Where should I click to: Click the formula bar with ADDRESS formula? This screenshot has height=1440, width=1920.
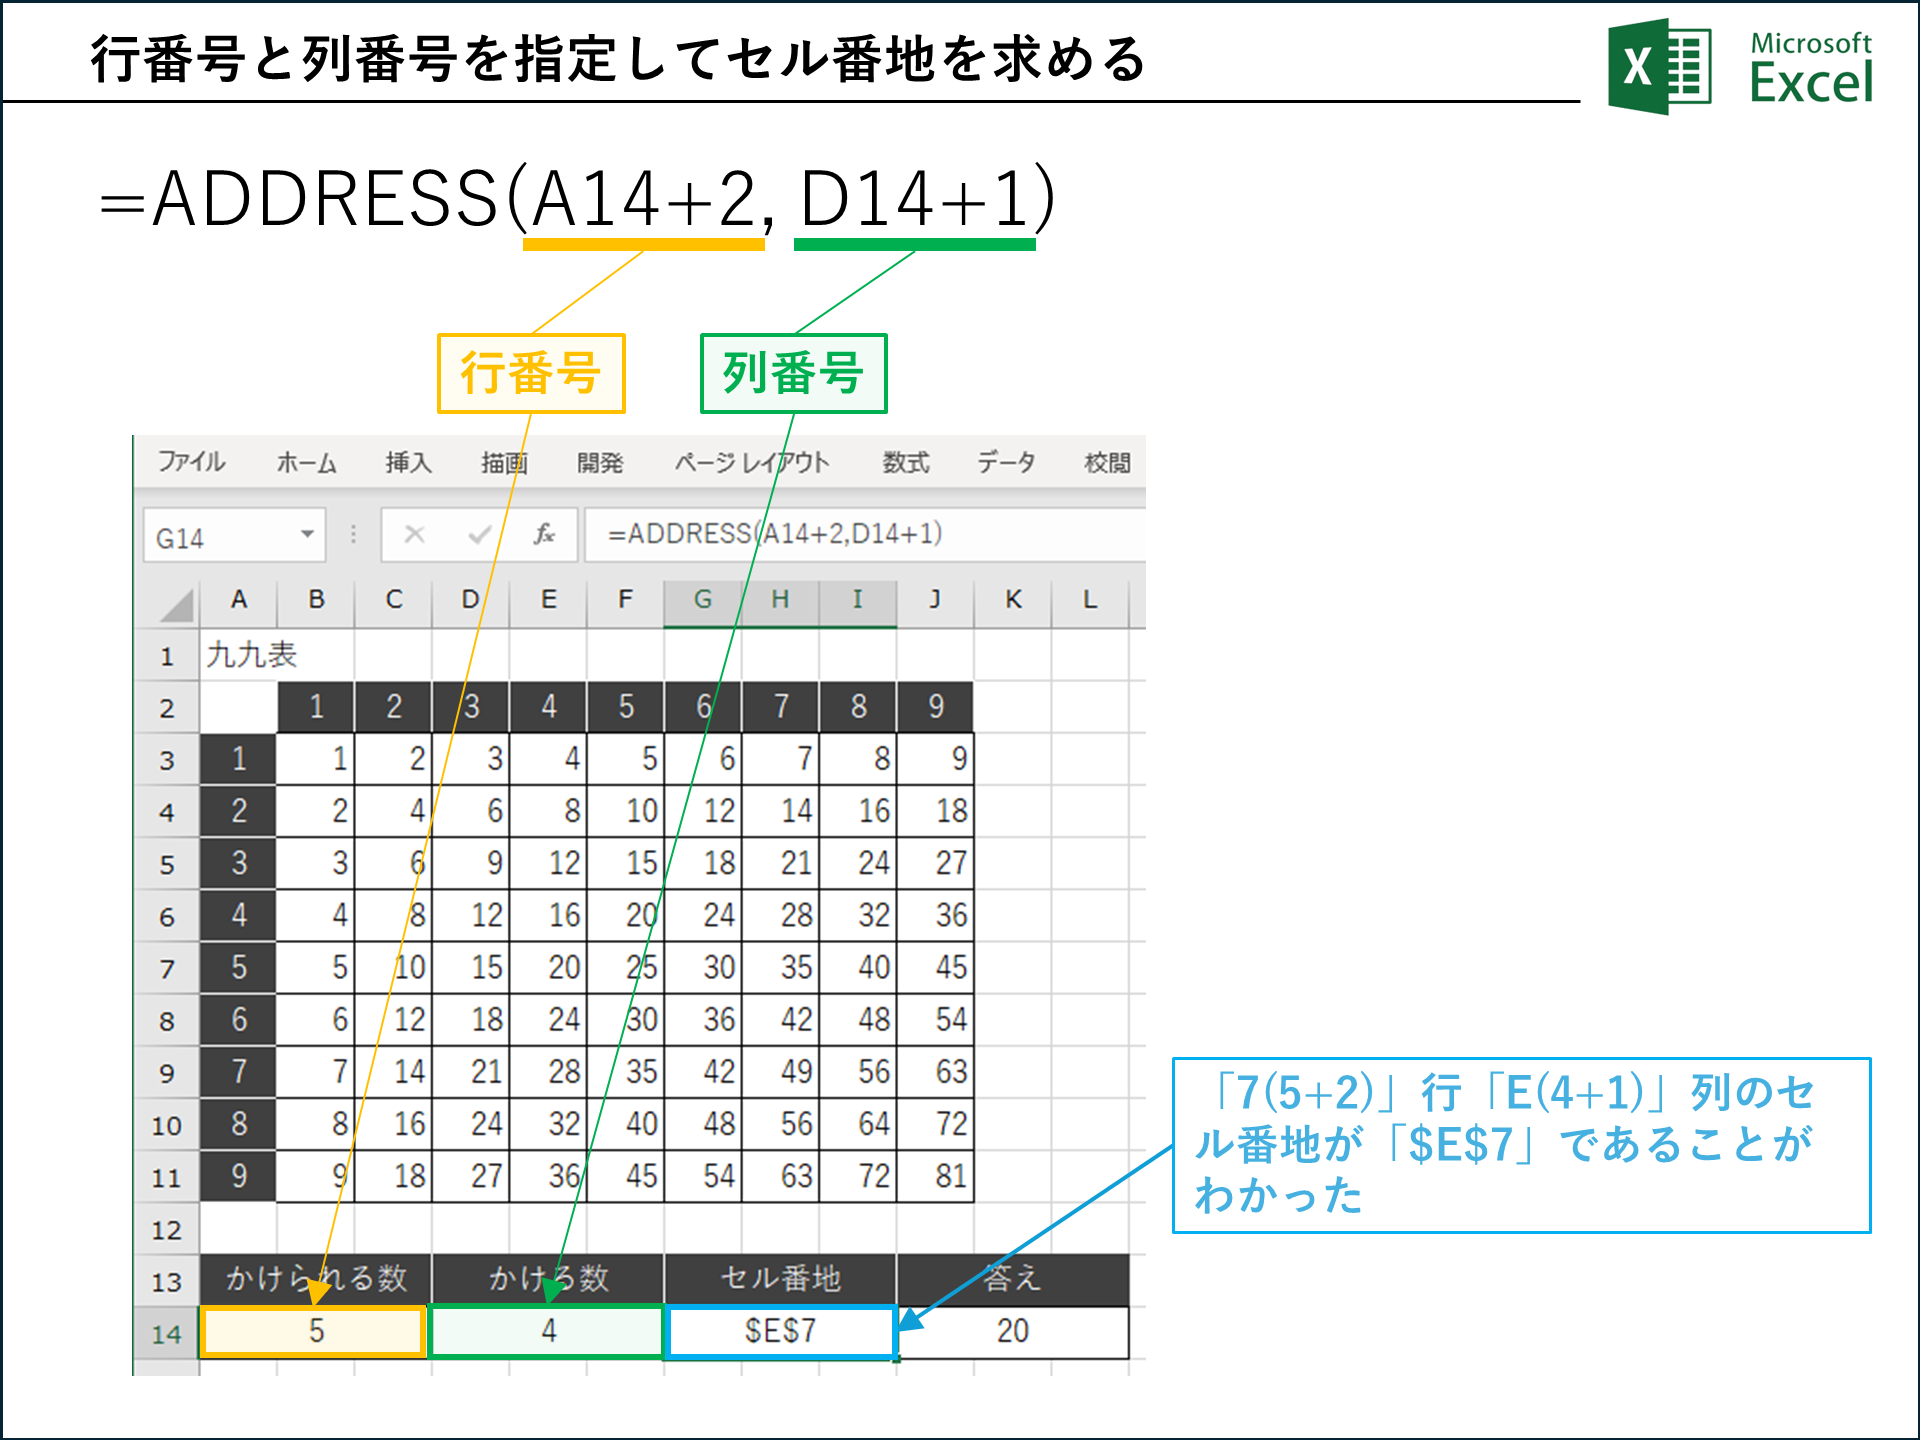click(865, 534)
